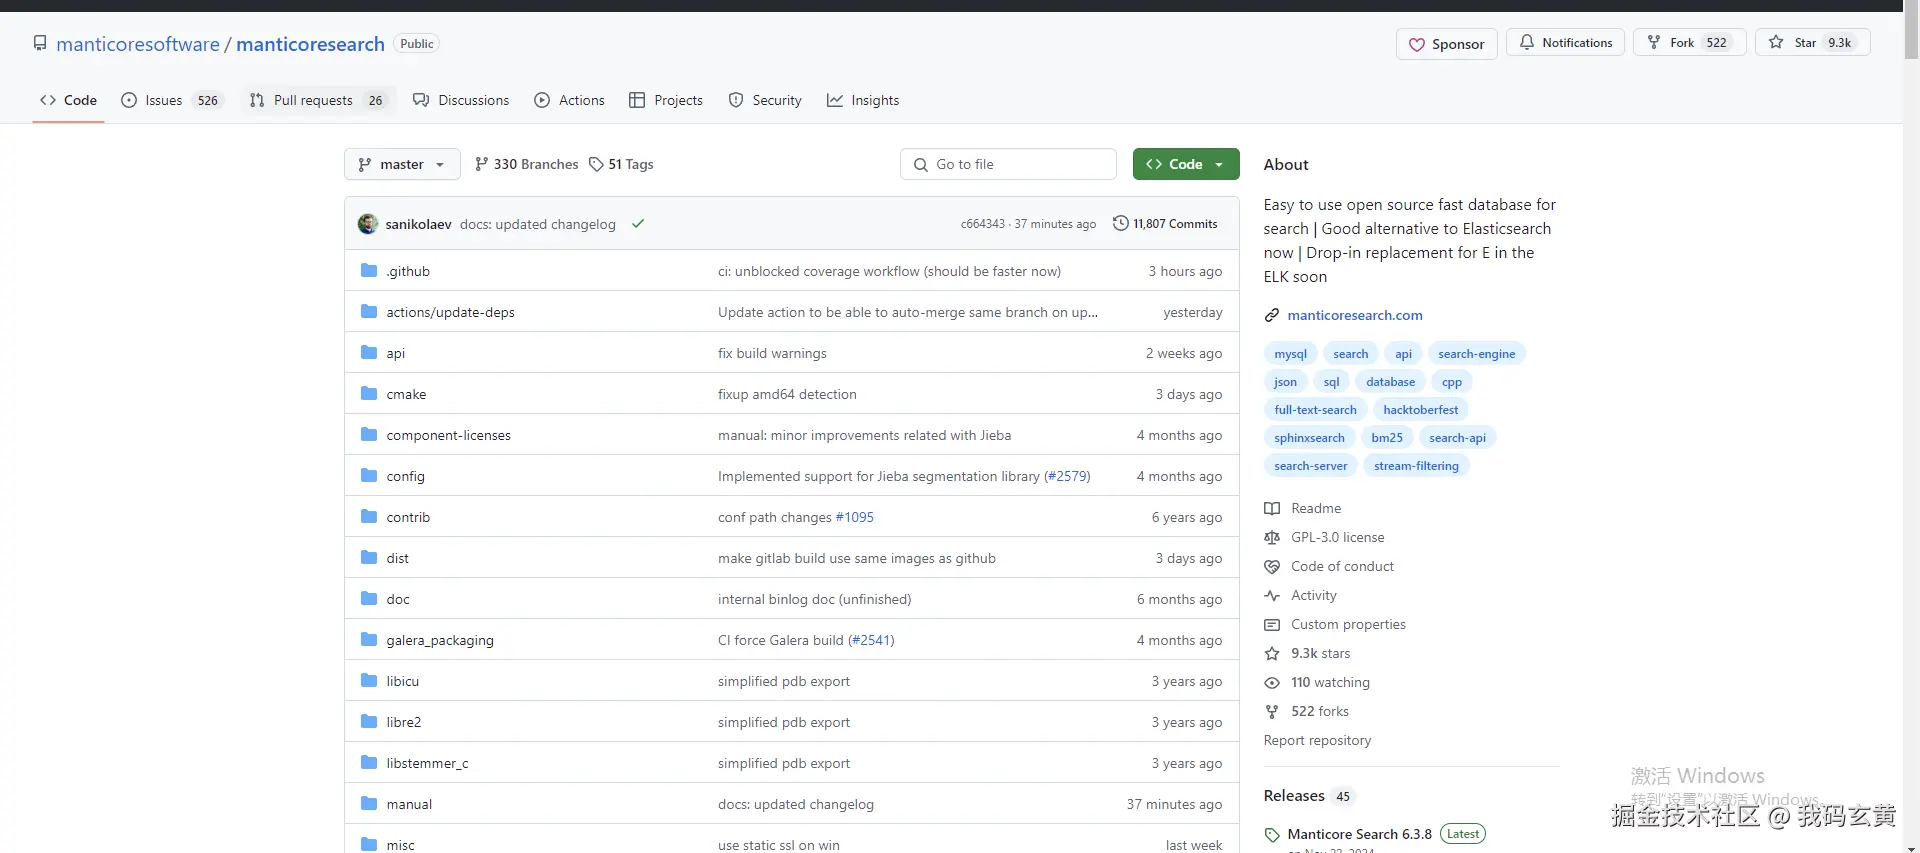
Task: Select the stream-filtering topic tag
Action: (x=1416, y=466)
